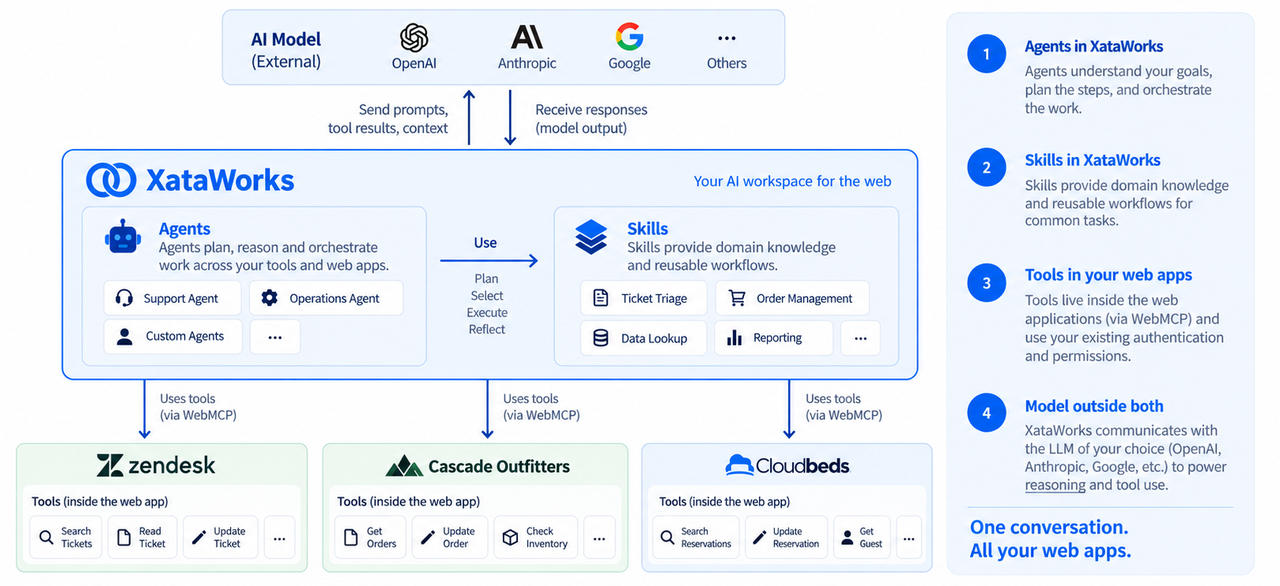Click the magnifier icon on Search Reservations
1280x586 pixels.
(667, 538)
